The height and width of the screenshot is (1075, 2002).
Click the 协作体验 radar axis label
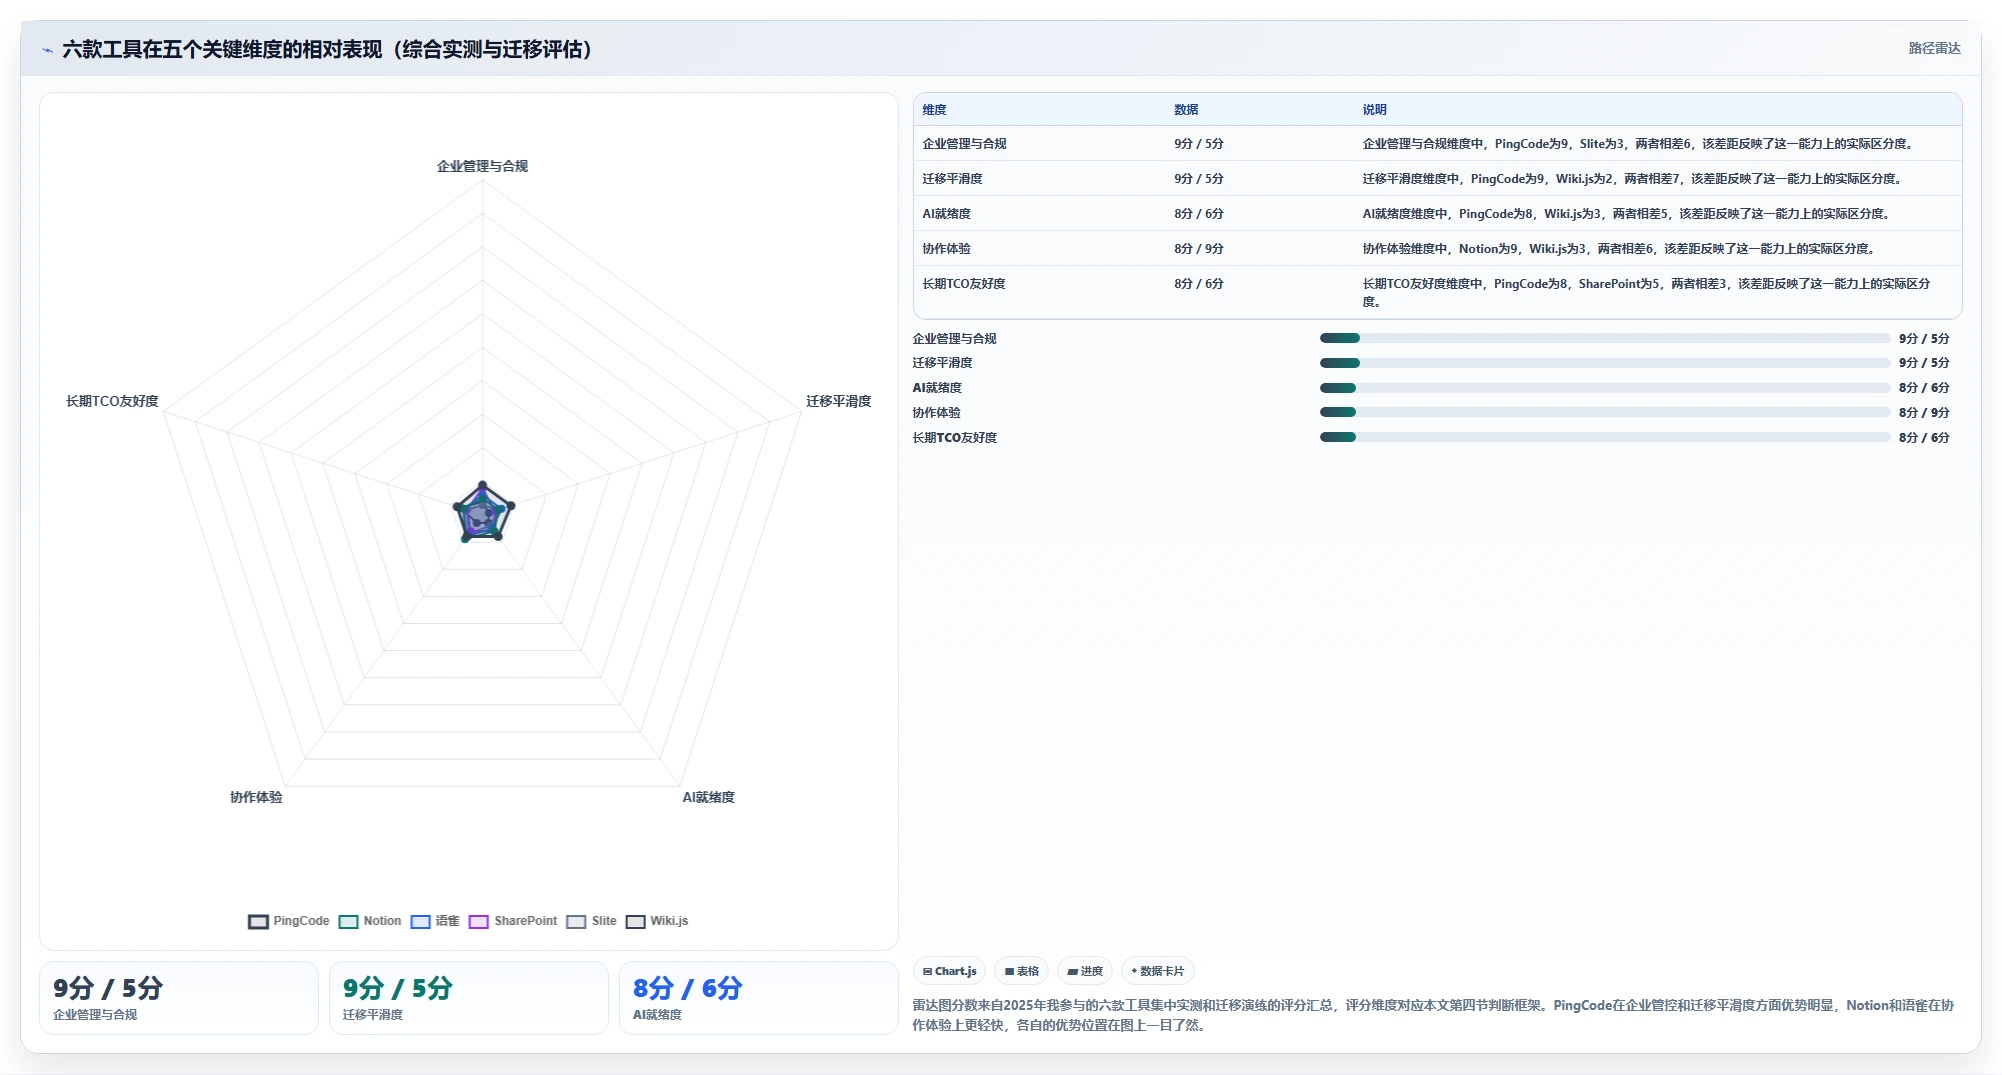tap(256, 797)
